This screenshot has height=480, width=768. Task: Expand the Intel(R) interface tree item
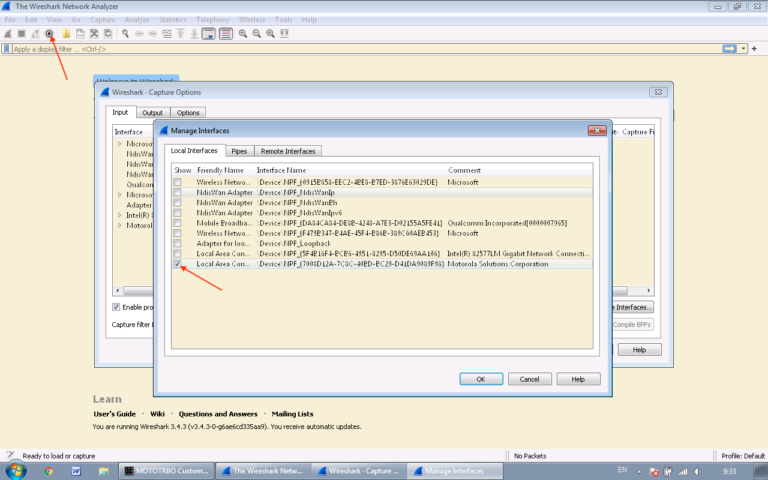120,214
